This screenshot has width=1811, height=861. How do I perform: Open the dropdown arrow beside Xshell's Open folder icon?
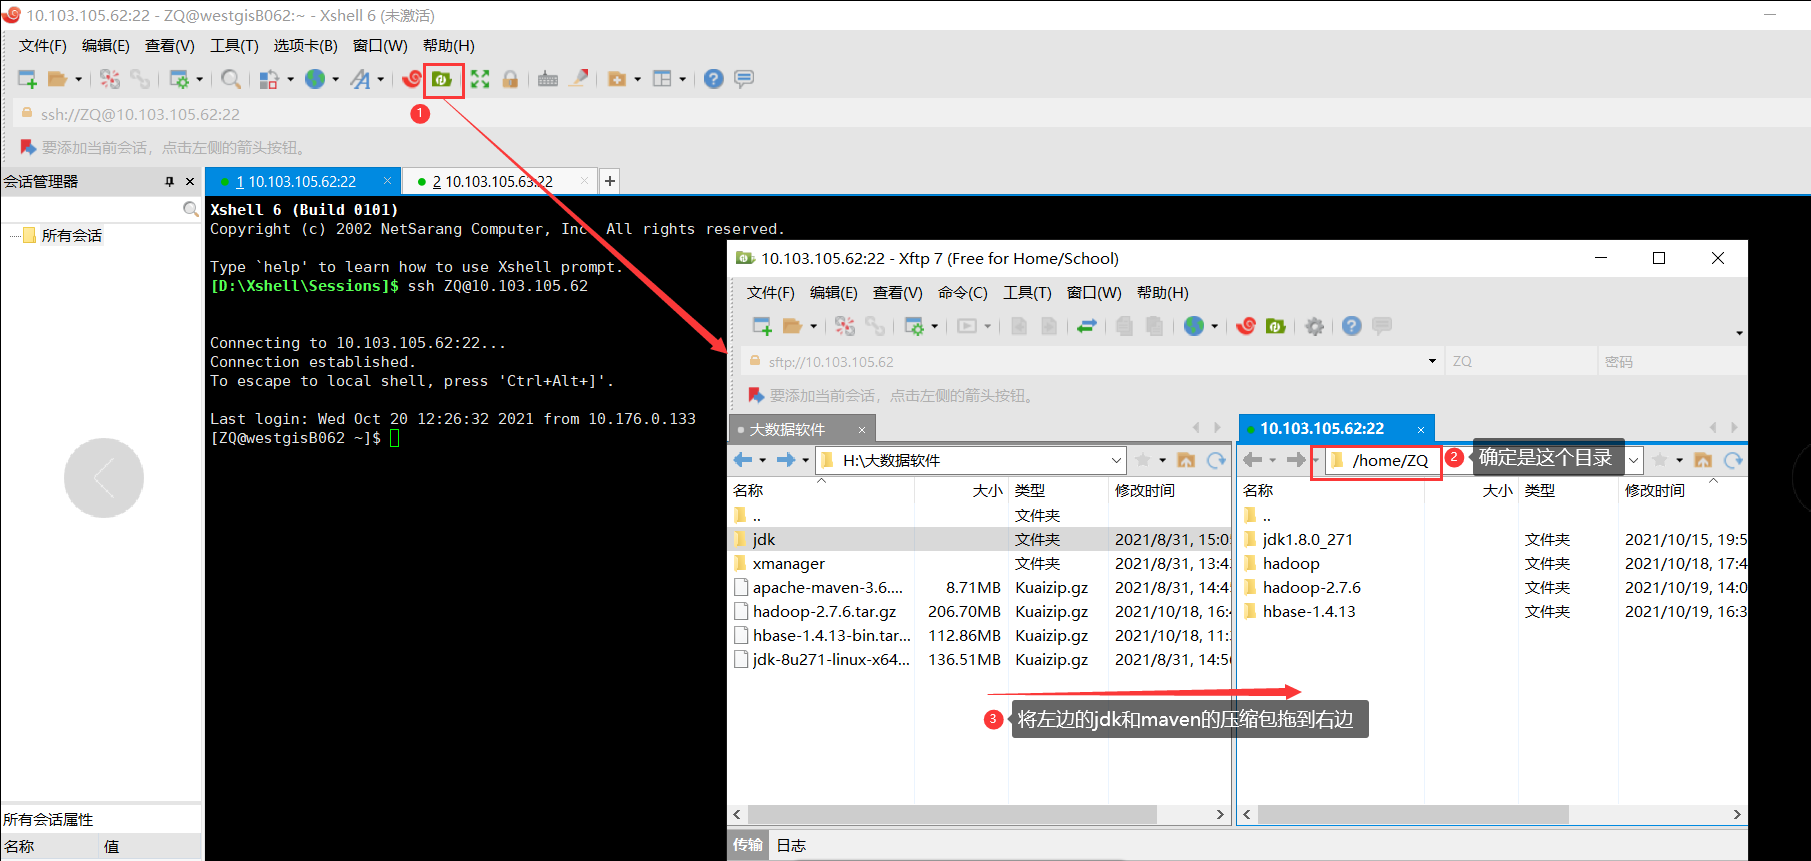pos(78,79)
